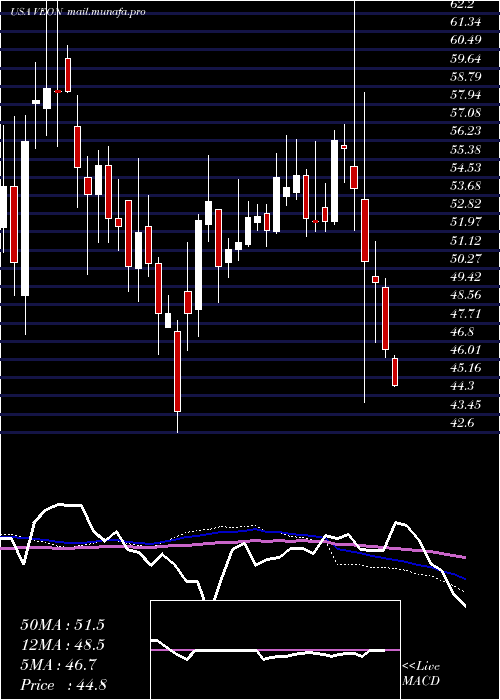Click the Price : 44.8 readout

coord(63,685)
